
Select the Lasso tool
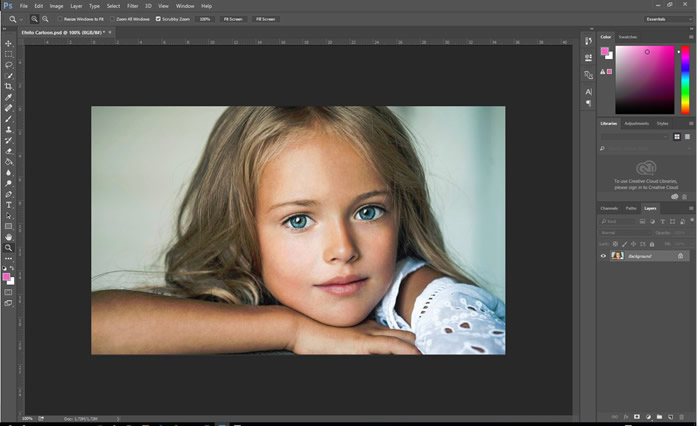coord(9,64)
